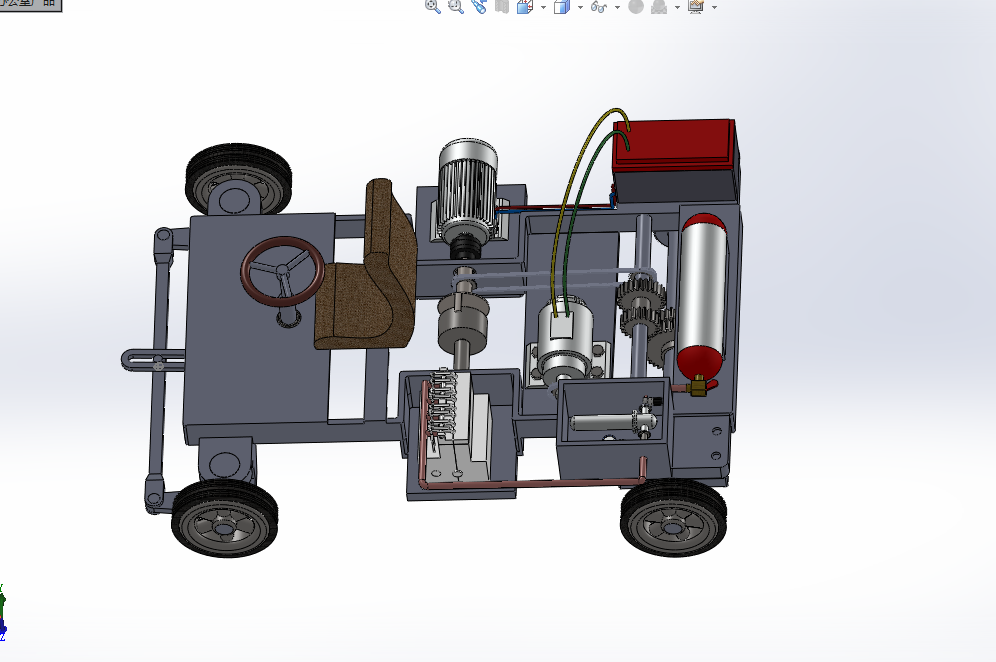This screenshot has width=996, height=662.
Task: Click the Display Style box icon
Action: [x=562, y=6]
